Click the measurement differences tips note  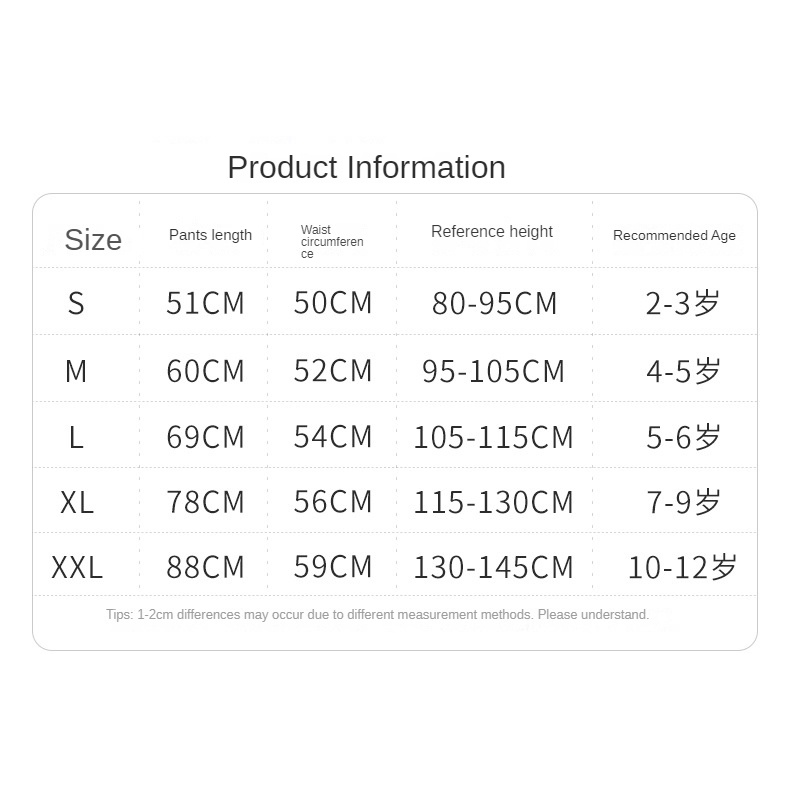click(378, 615)
